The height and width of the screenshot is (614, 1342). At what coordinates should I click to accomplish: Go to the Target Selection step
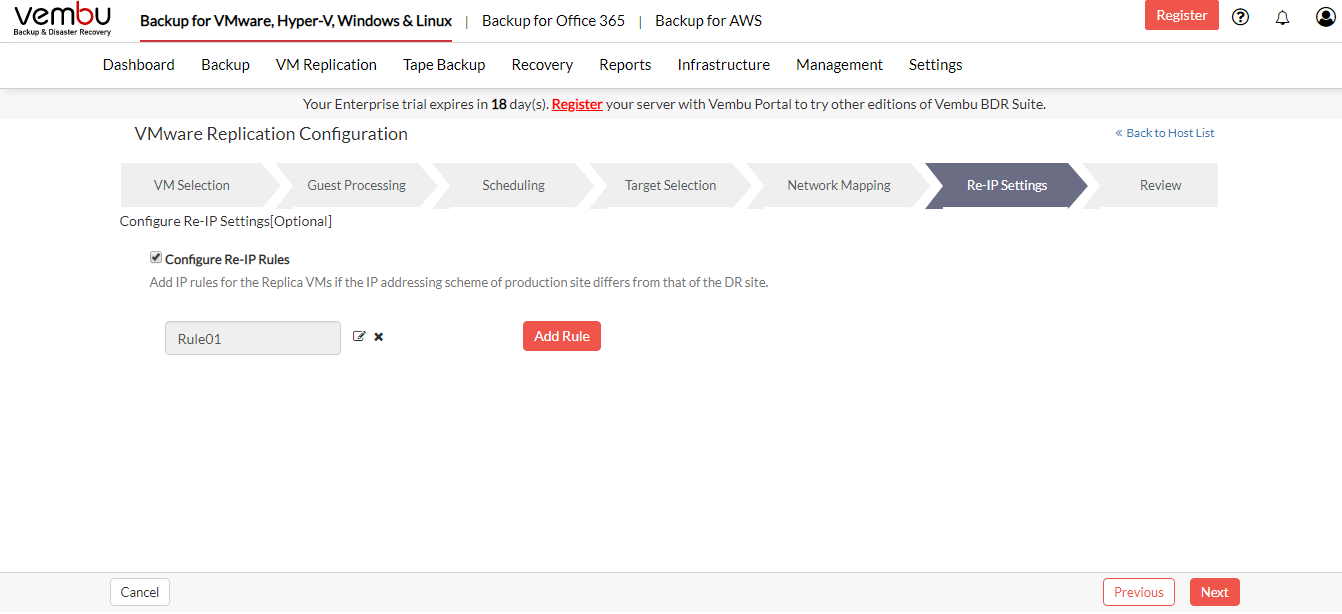[670, 185]
